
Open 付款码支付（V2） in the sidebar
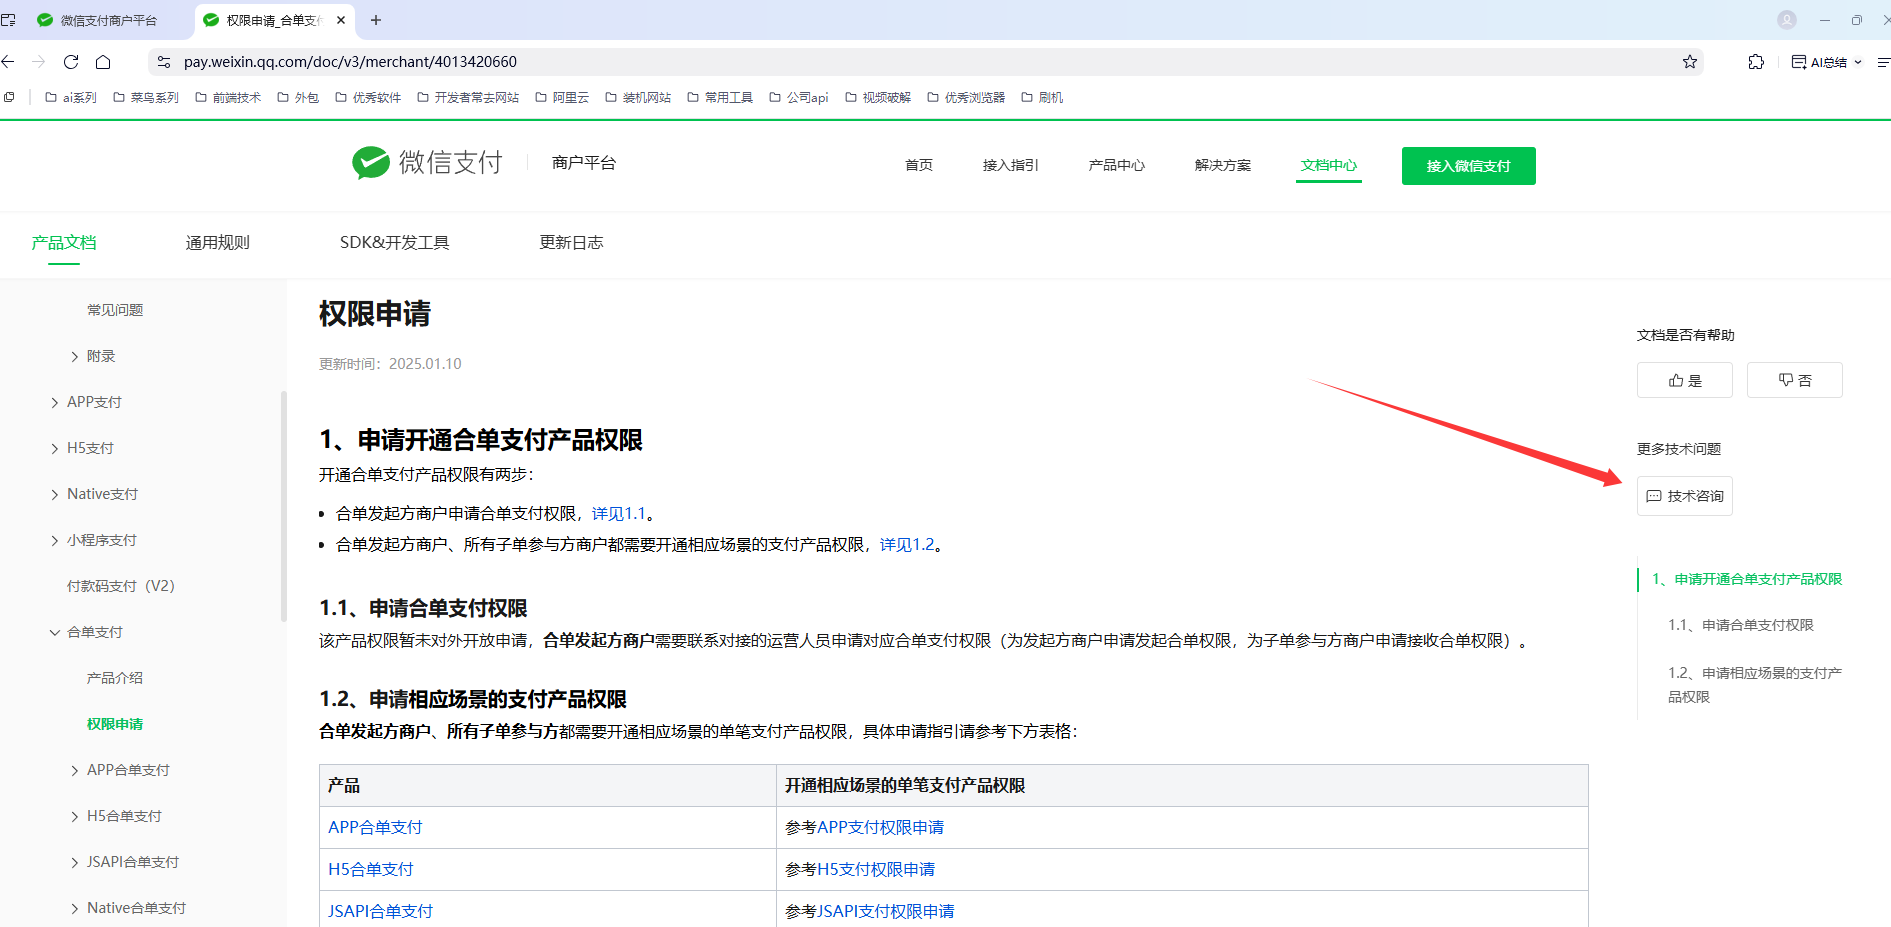click(121, 586)
